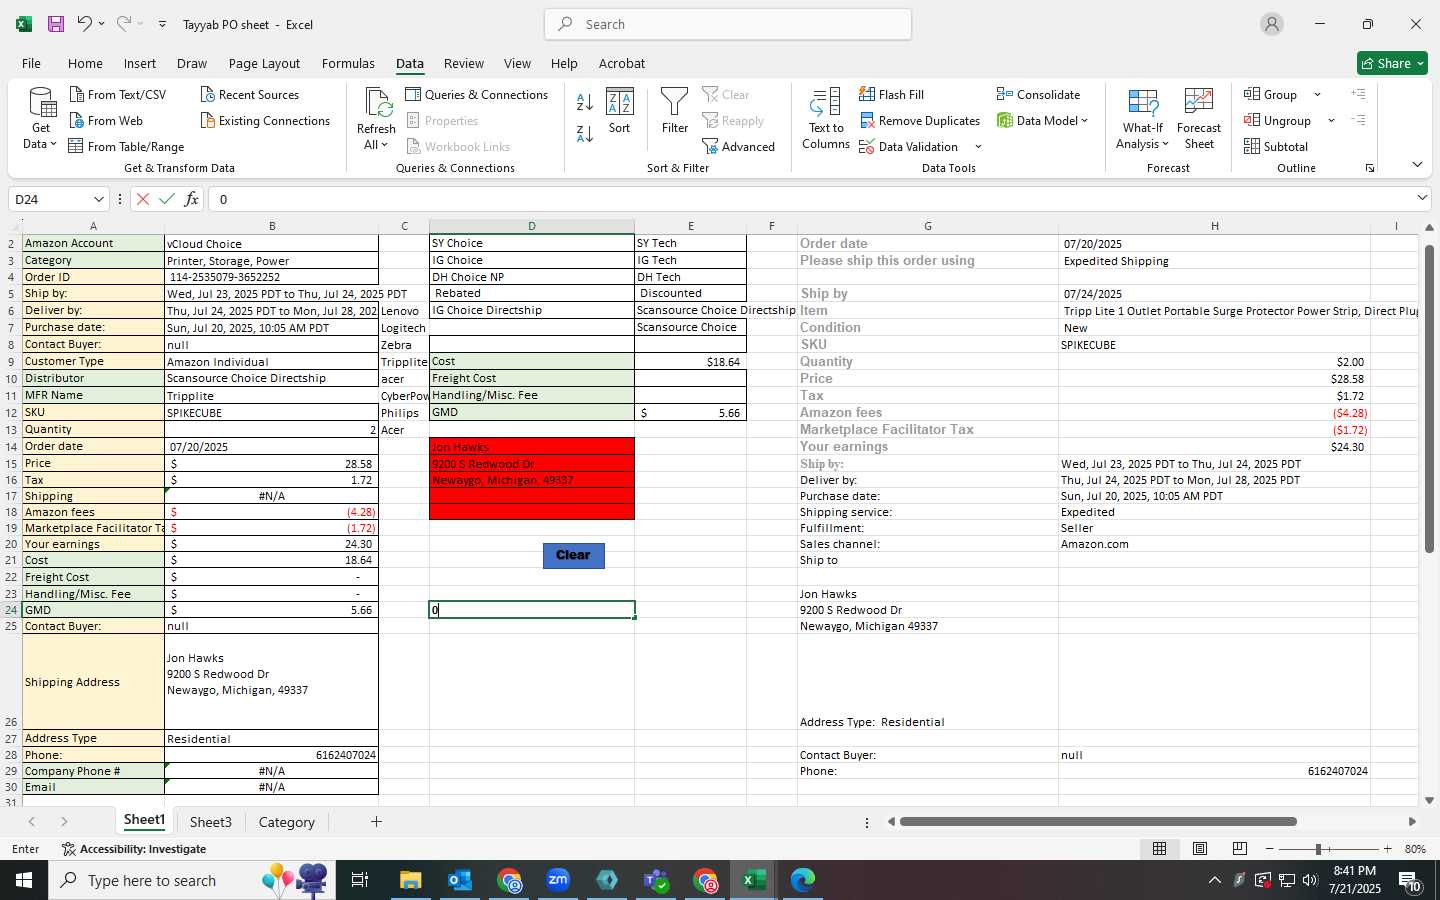Click Refresh All icon

(x=377, y=119)
